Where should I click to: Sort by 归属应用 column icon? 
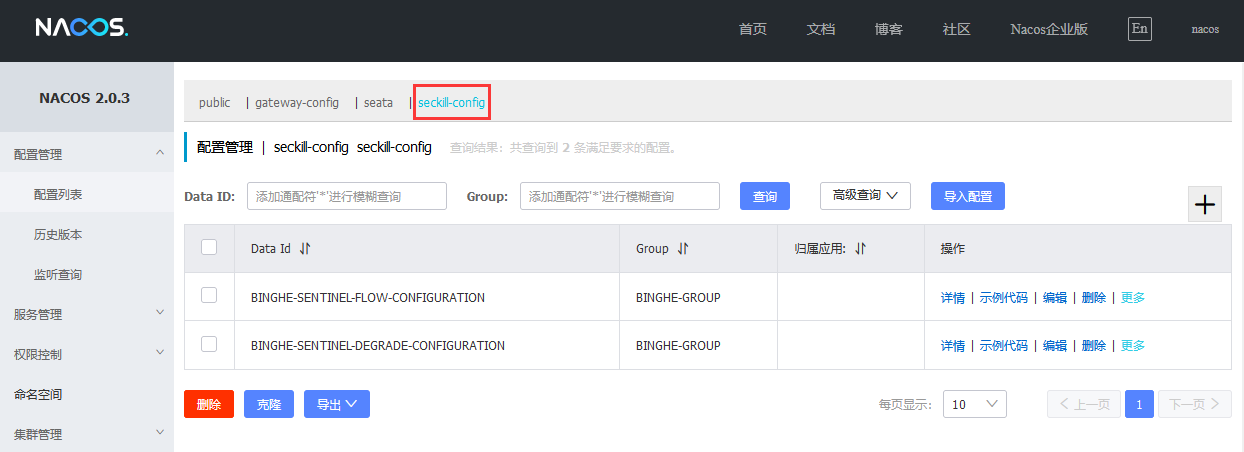(x=860, y=249)
